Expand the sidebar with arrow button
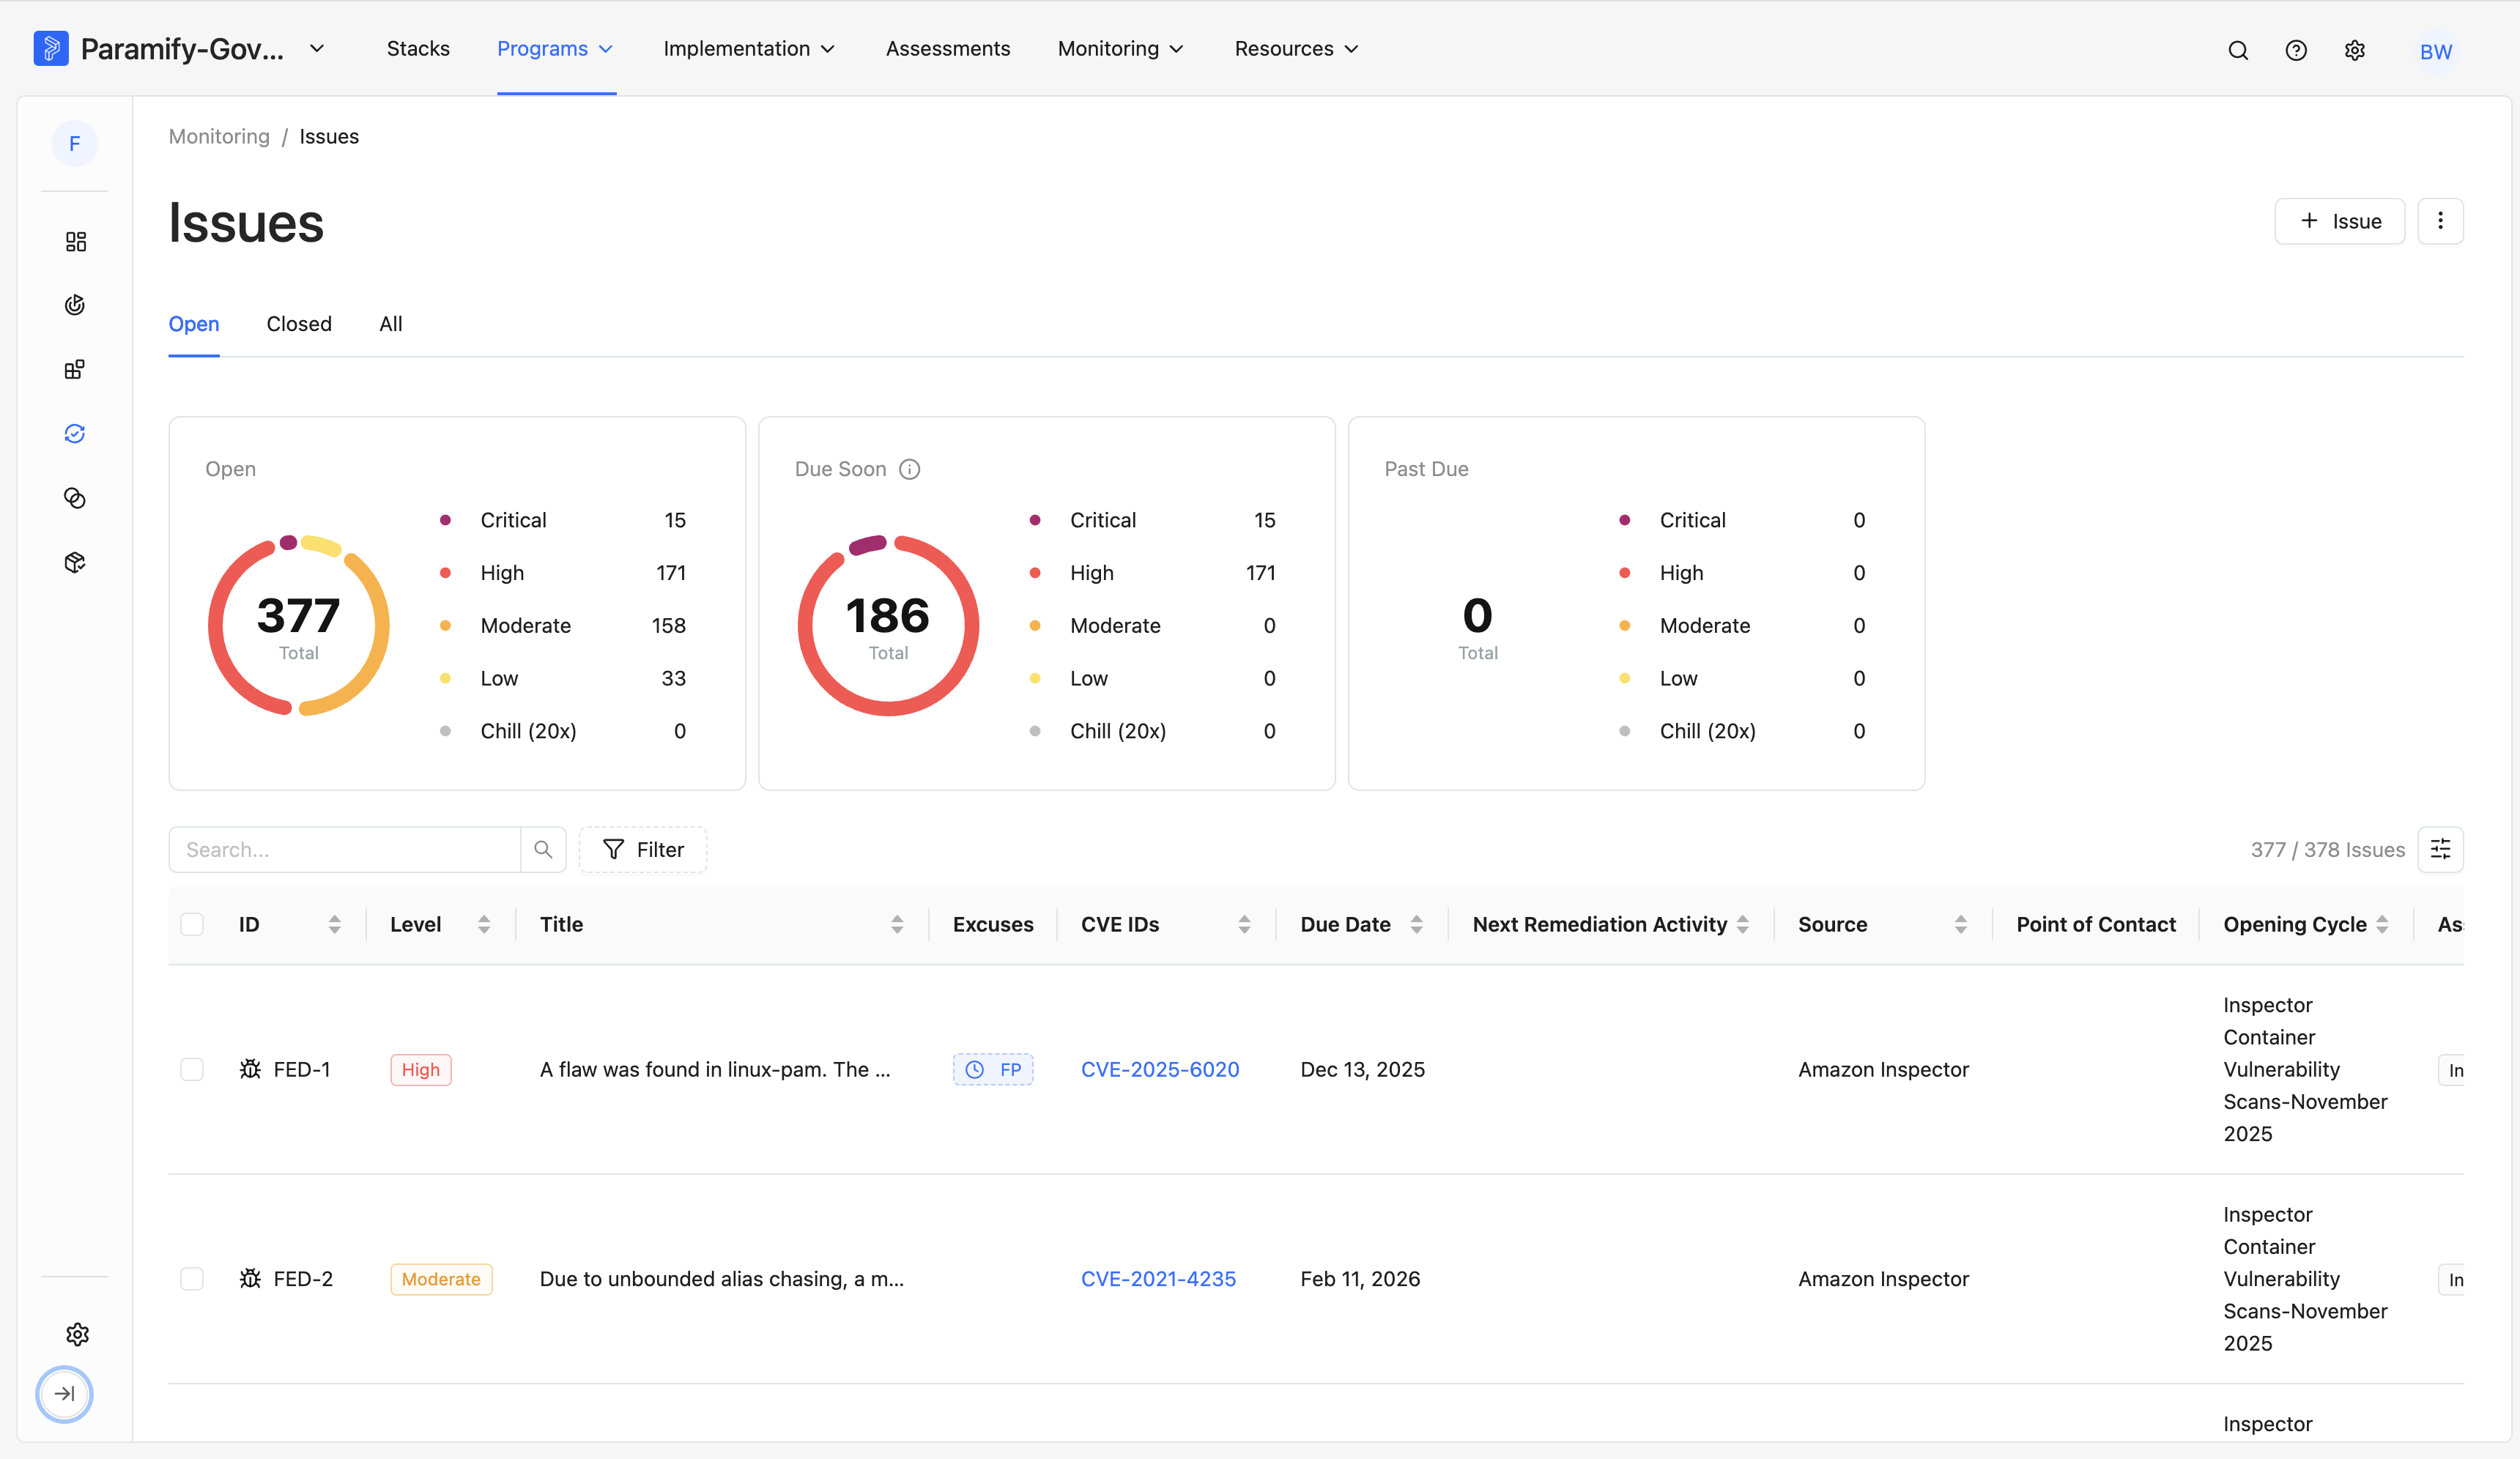Image resolution: width=2520 pixels, height=1459 pixels. [x=64, y=1393]
